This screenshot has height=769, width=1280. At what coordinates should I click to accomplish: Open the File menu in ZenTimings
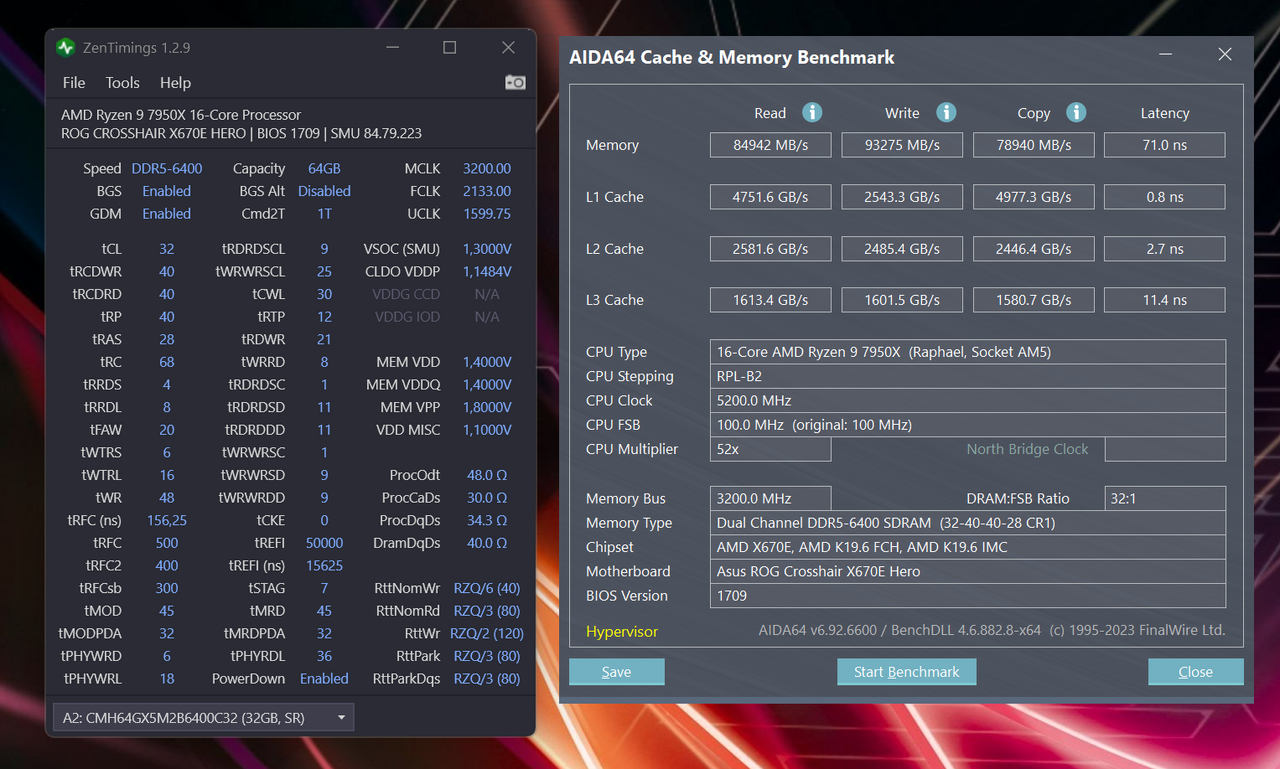74,83
